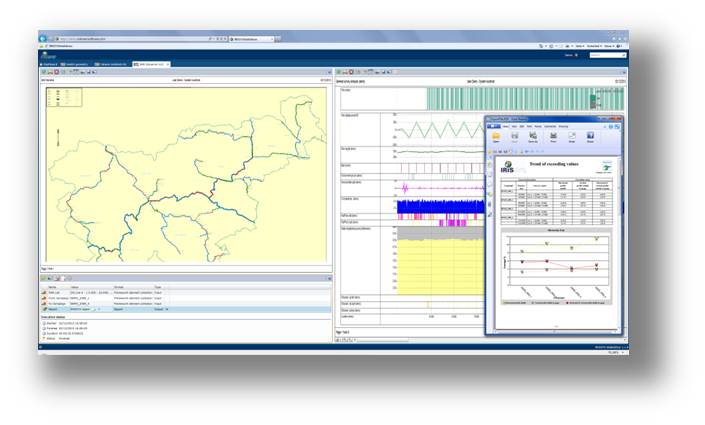Collapse the map panel with its corner button

click(x=329, y=72)
